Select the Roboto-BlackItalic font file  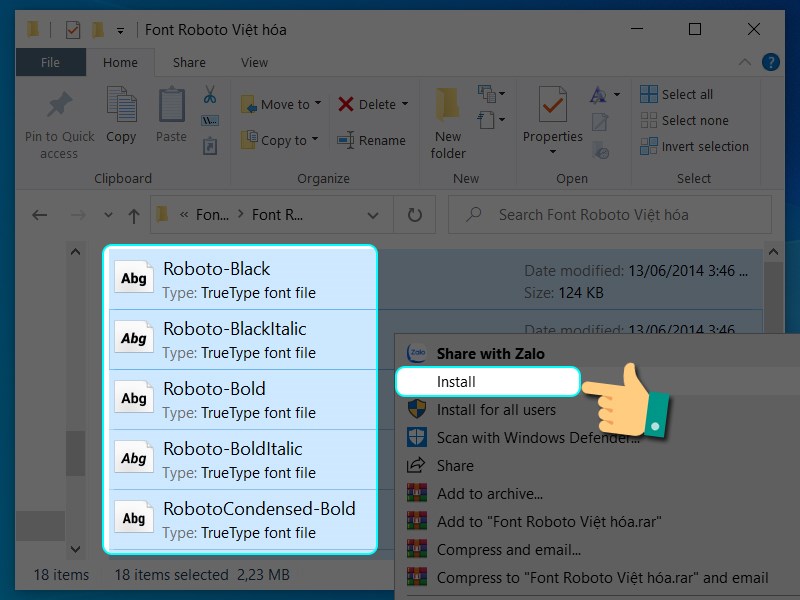[x=243, y=340]
